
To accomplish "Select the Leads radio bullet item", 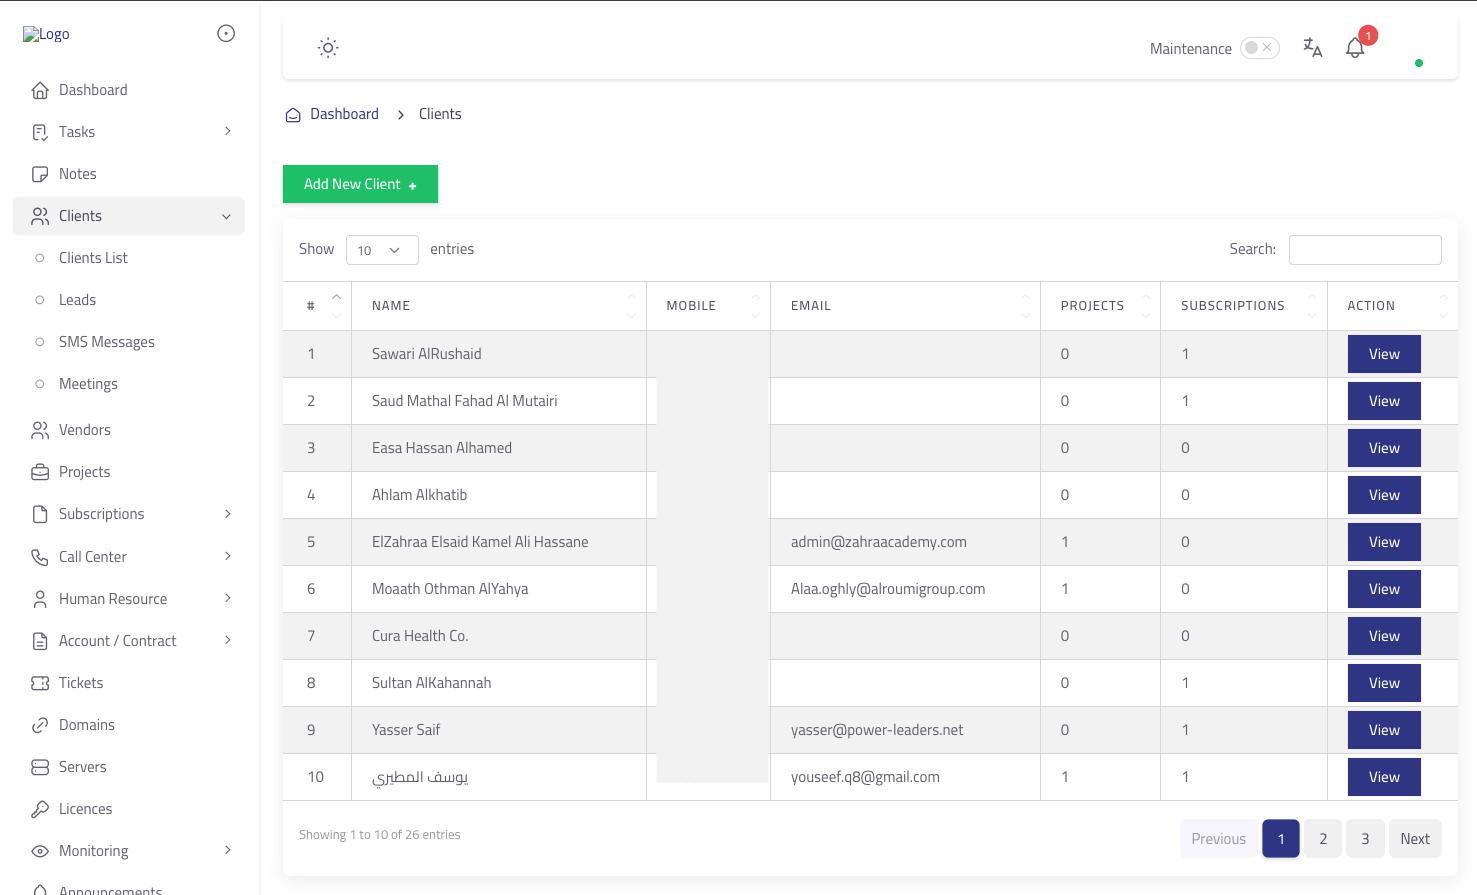I will tap(40, 300).
